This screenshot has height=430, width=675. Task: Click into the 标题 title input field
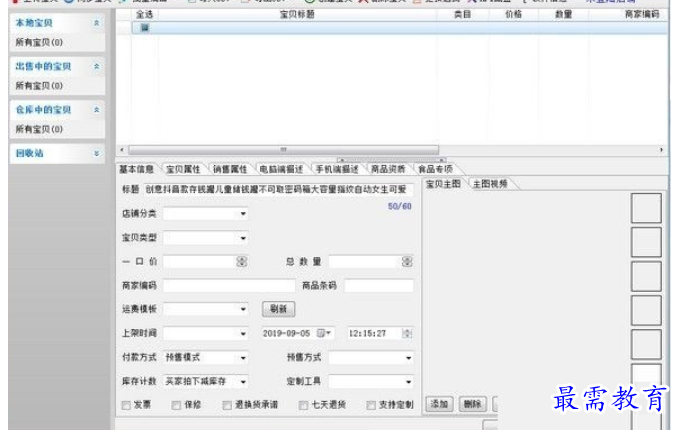pyautogui.click(x=278, y=189)
